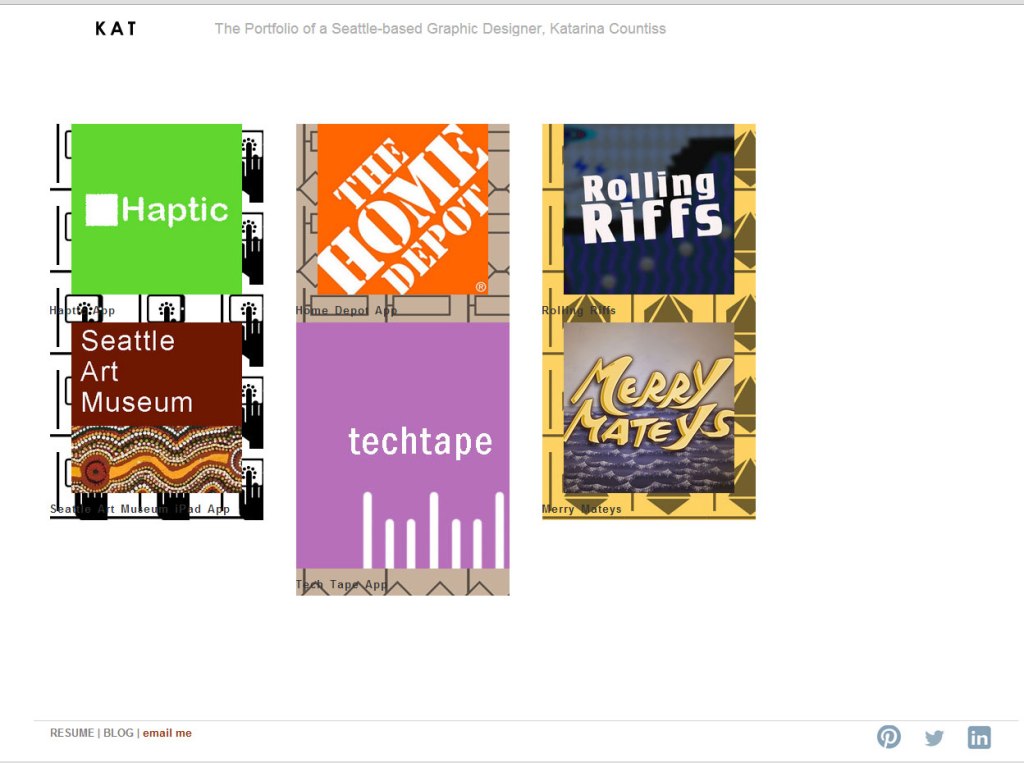This screenshot has height=763, width=1024.
Task: Open the Pinterest profile icon
Action: (x=888, y=737)
